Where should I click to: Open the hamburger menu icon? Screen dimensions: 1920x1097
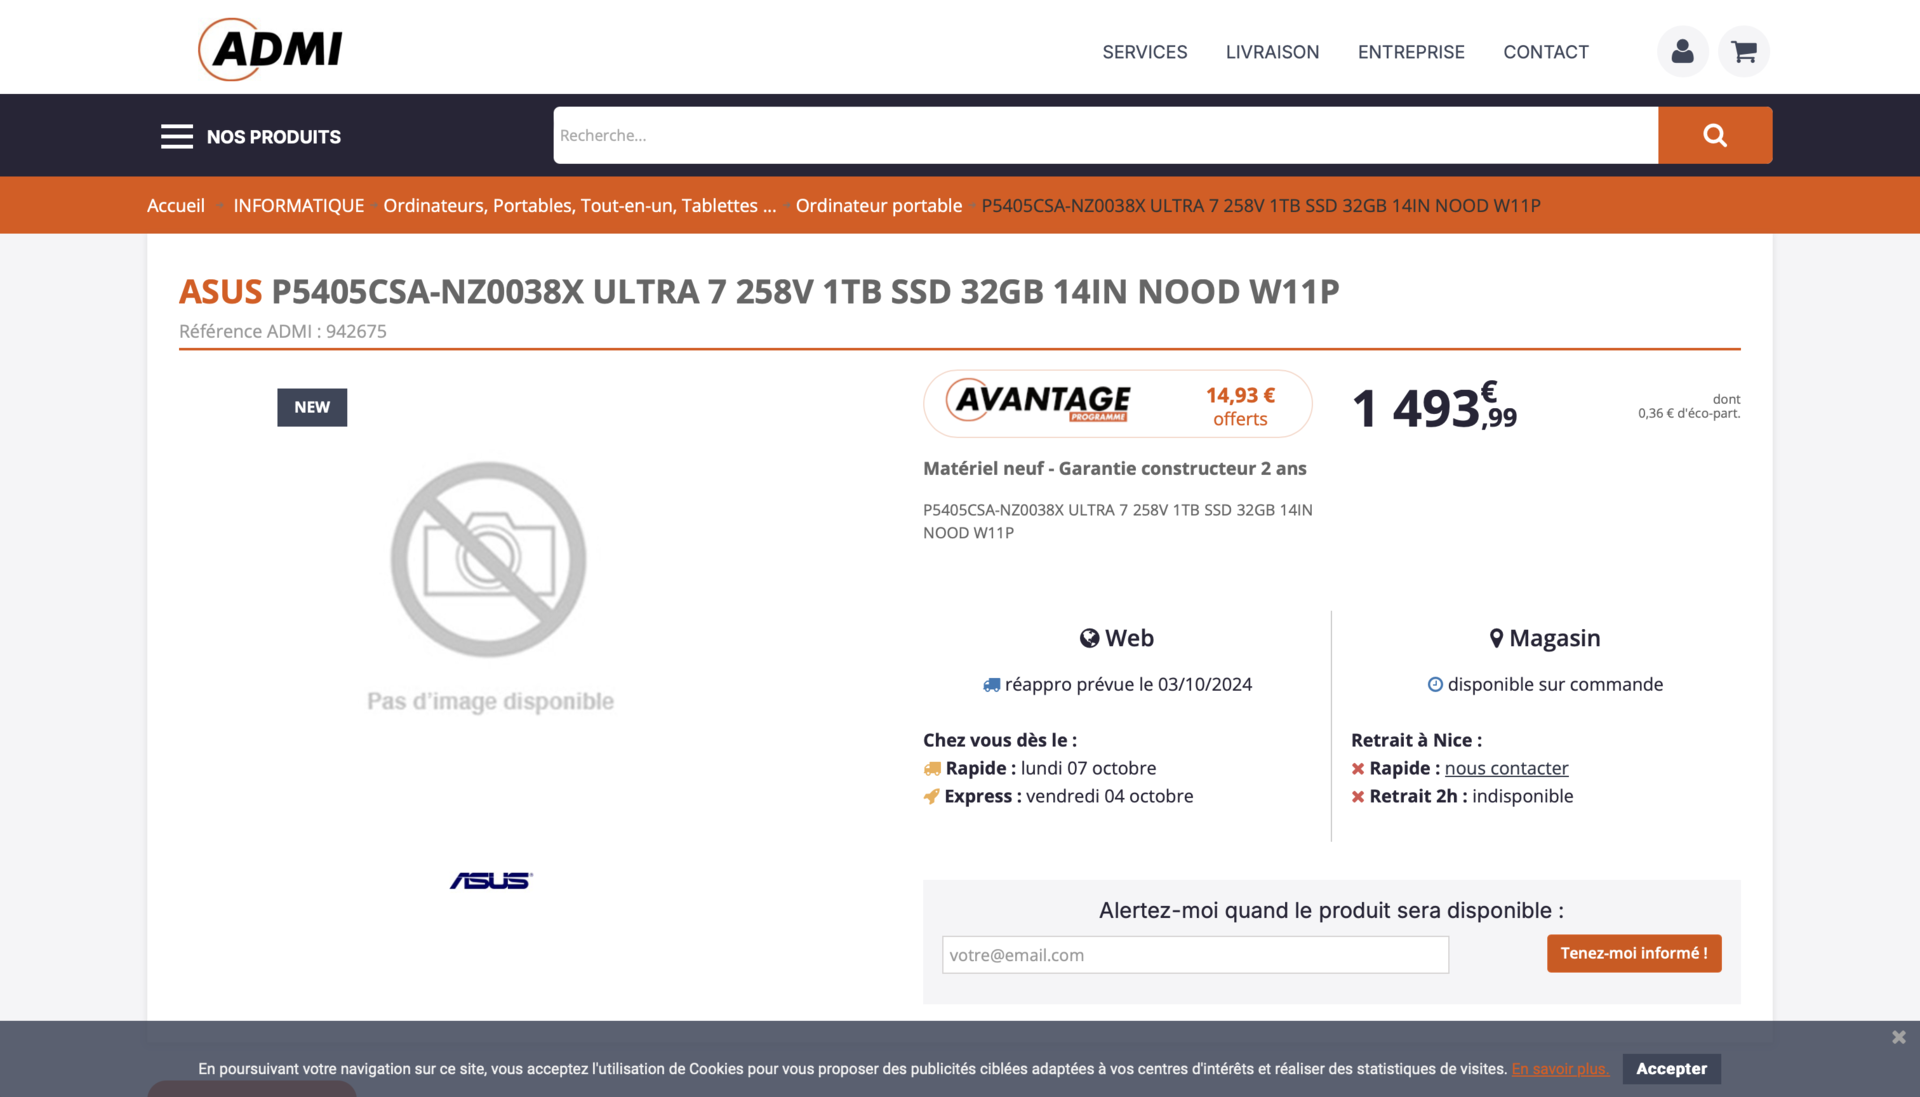[177, 136]
